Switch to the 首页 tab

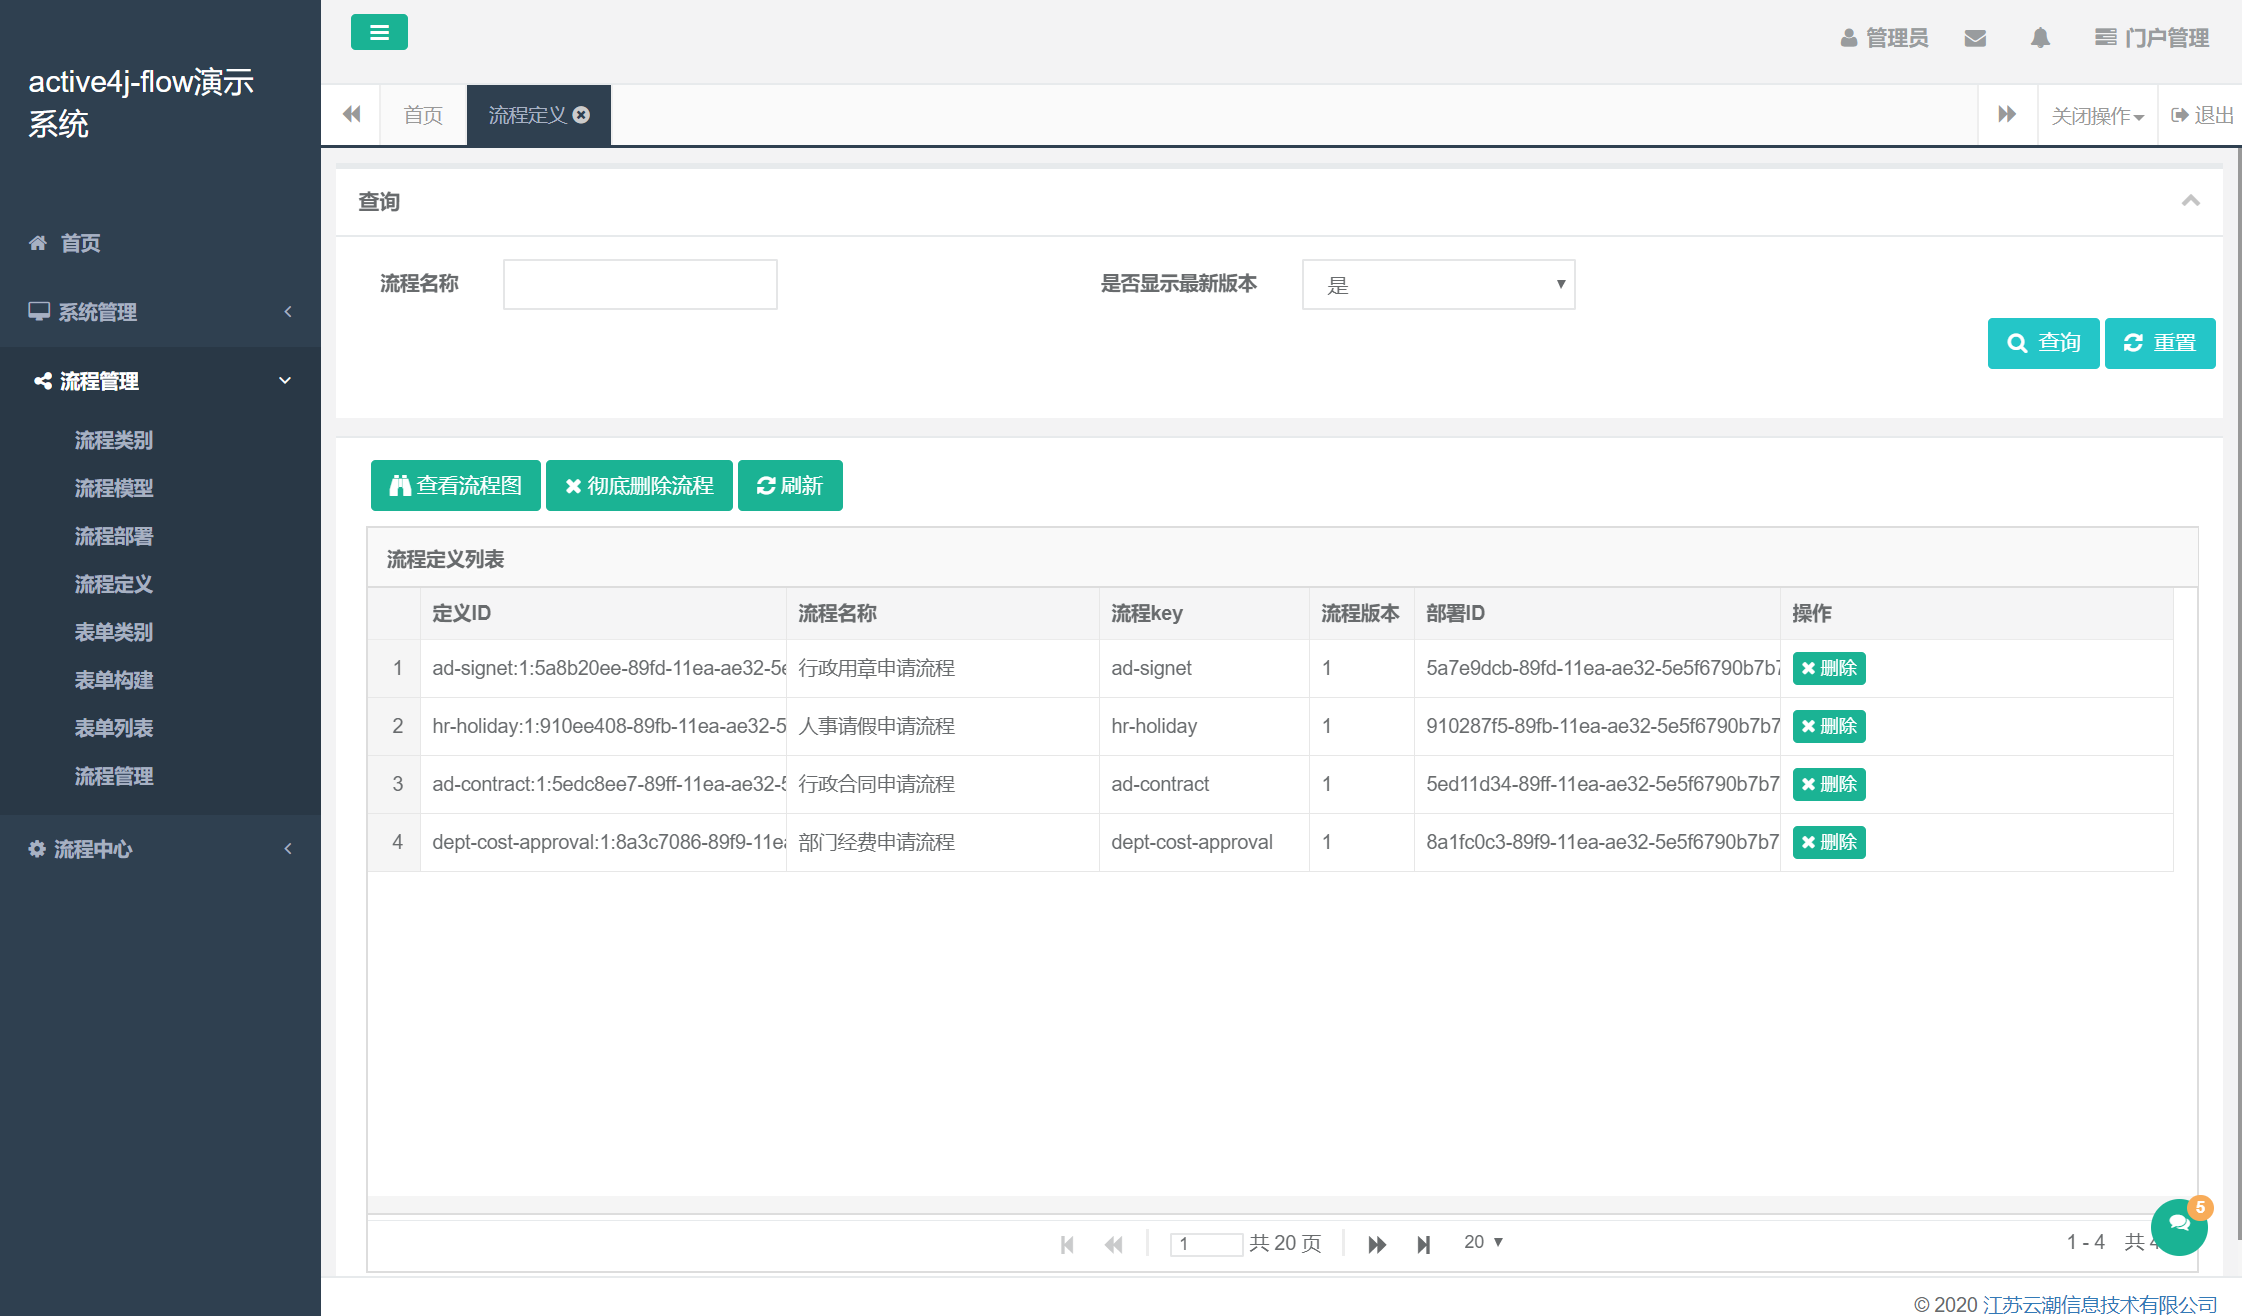coord(423,116)
